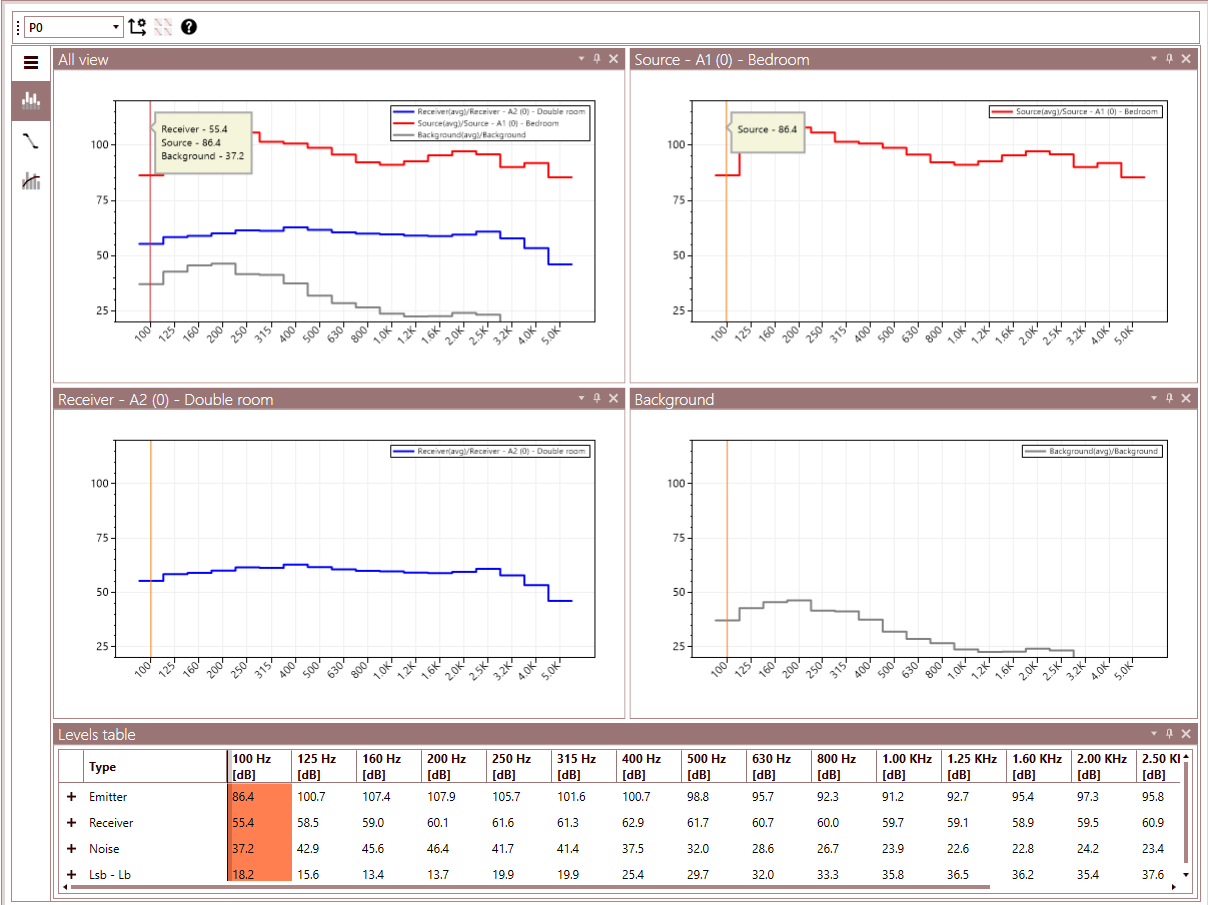Click the 100 Hz column header
The image size is (1208, 905).
click(x=260, y=767)
